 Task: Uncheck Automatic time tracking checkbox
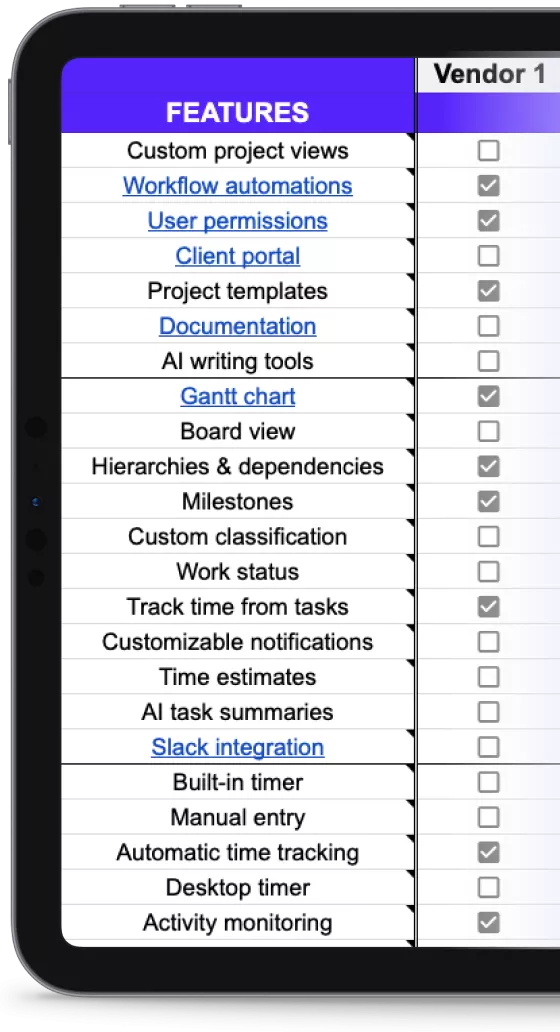coord(488,852)
